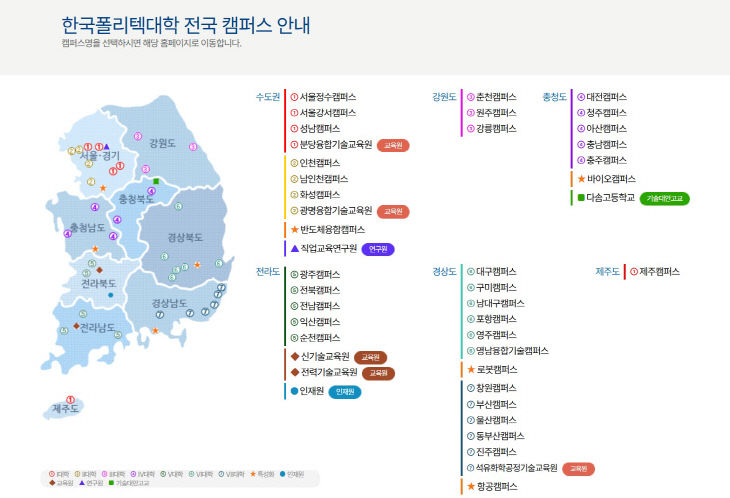The width and height of the screenshot is (730, 498).
Task: Click the 교육원 badge next to 석유화학공정기술교육원
Action: tap(578, 469)
